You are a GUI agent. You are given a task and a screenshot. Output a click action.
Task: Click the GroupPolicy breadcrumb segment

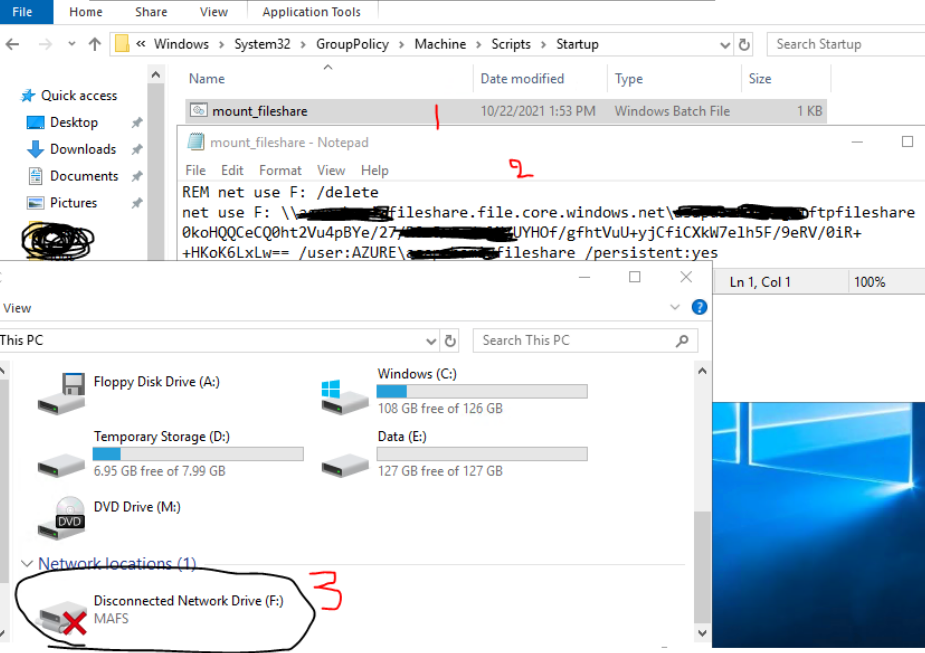(352, 44)
